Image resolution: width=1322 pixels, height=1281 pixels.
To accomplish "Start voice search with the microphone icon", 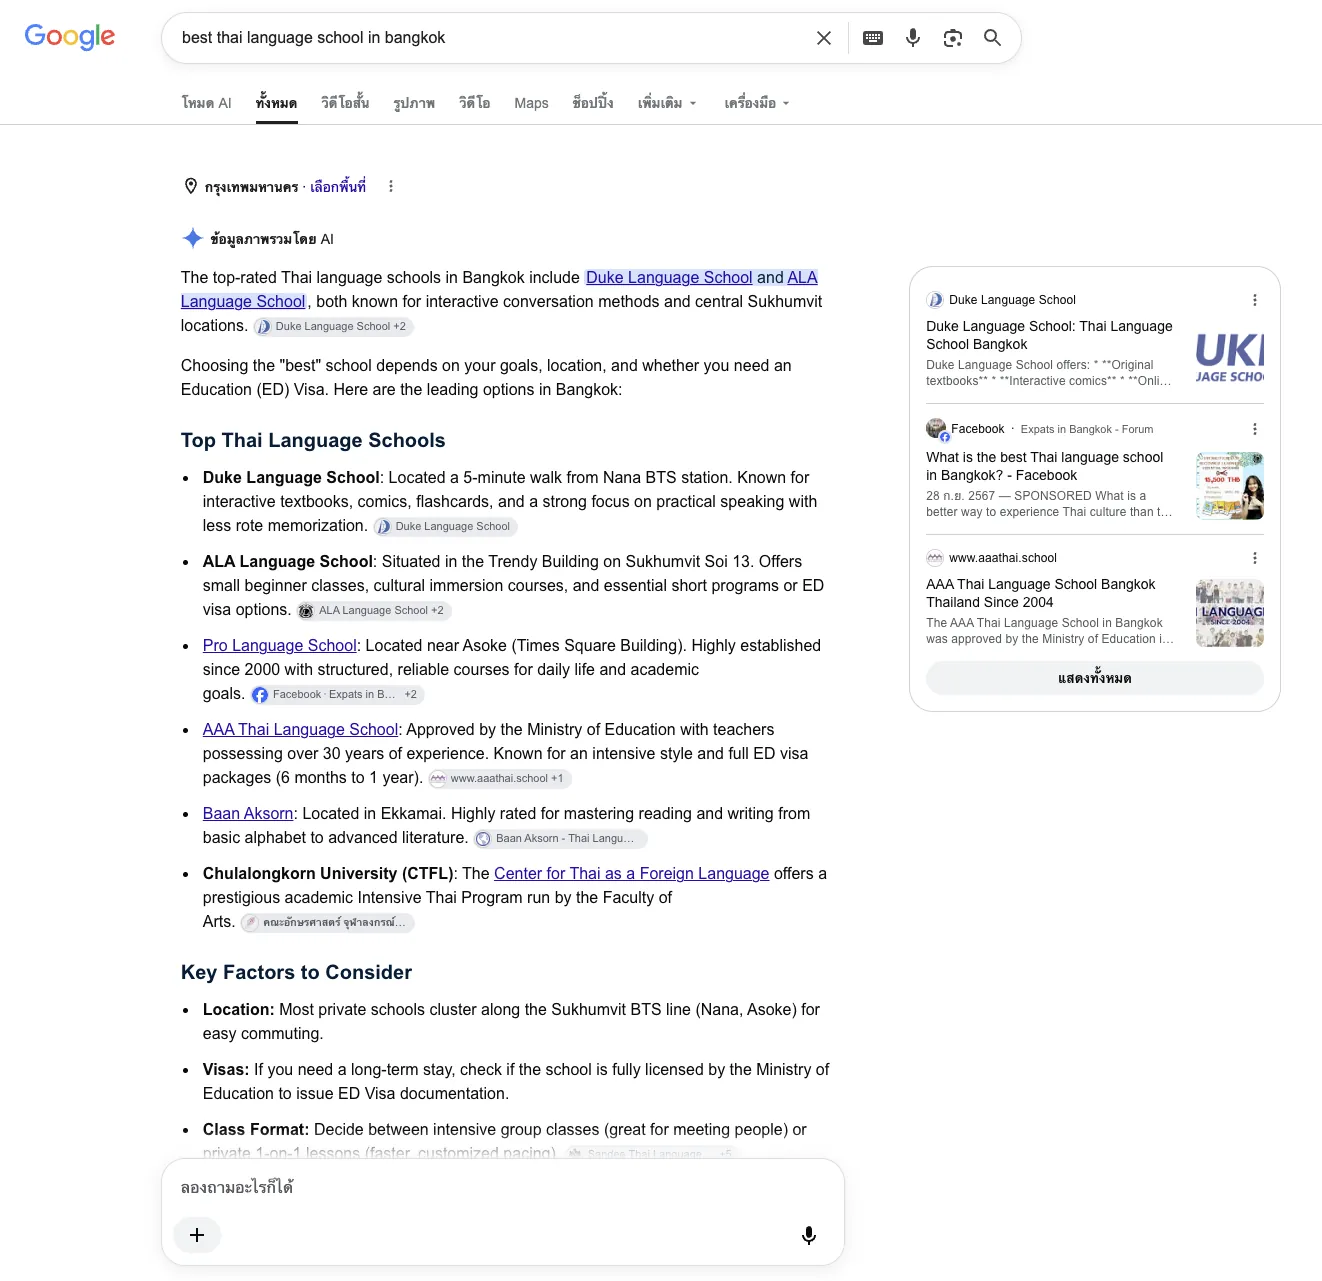I will [913, 38].
